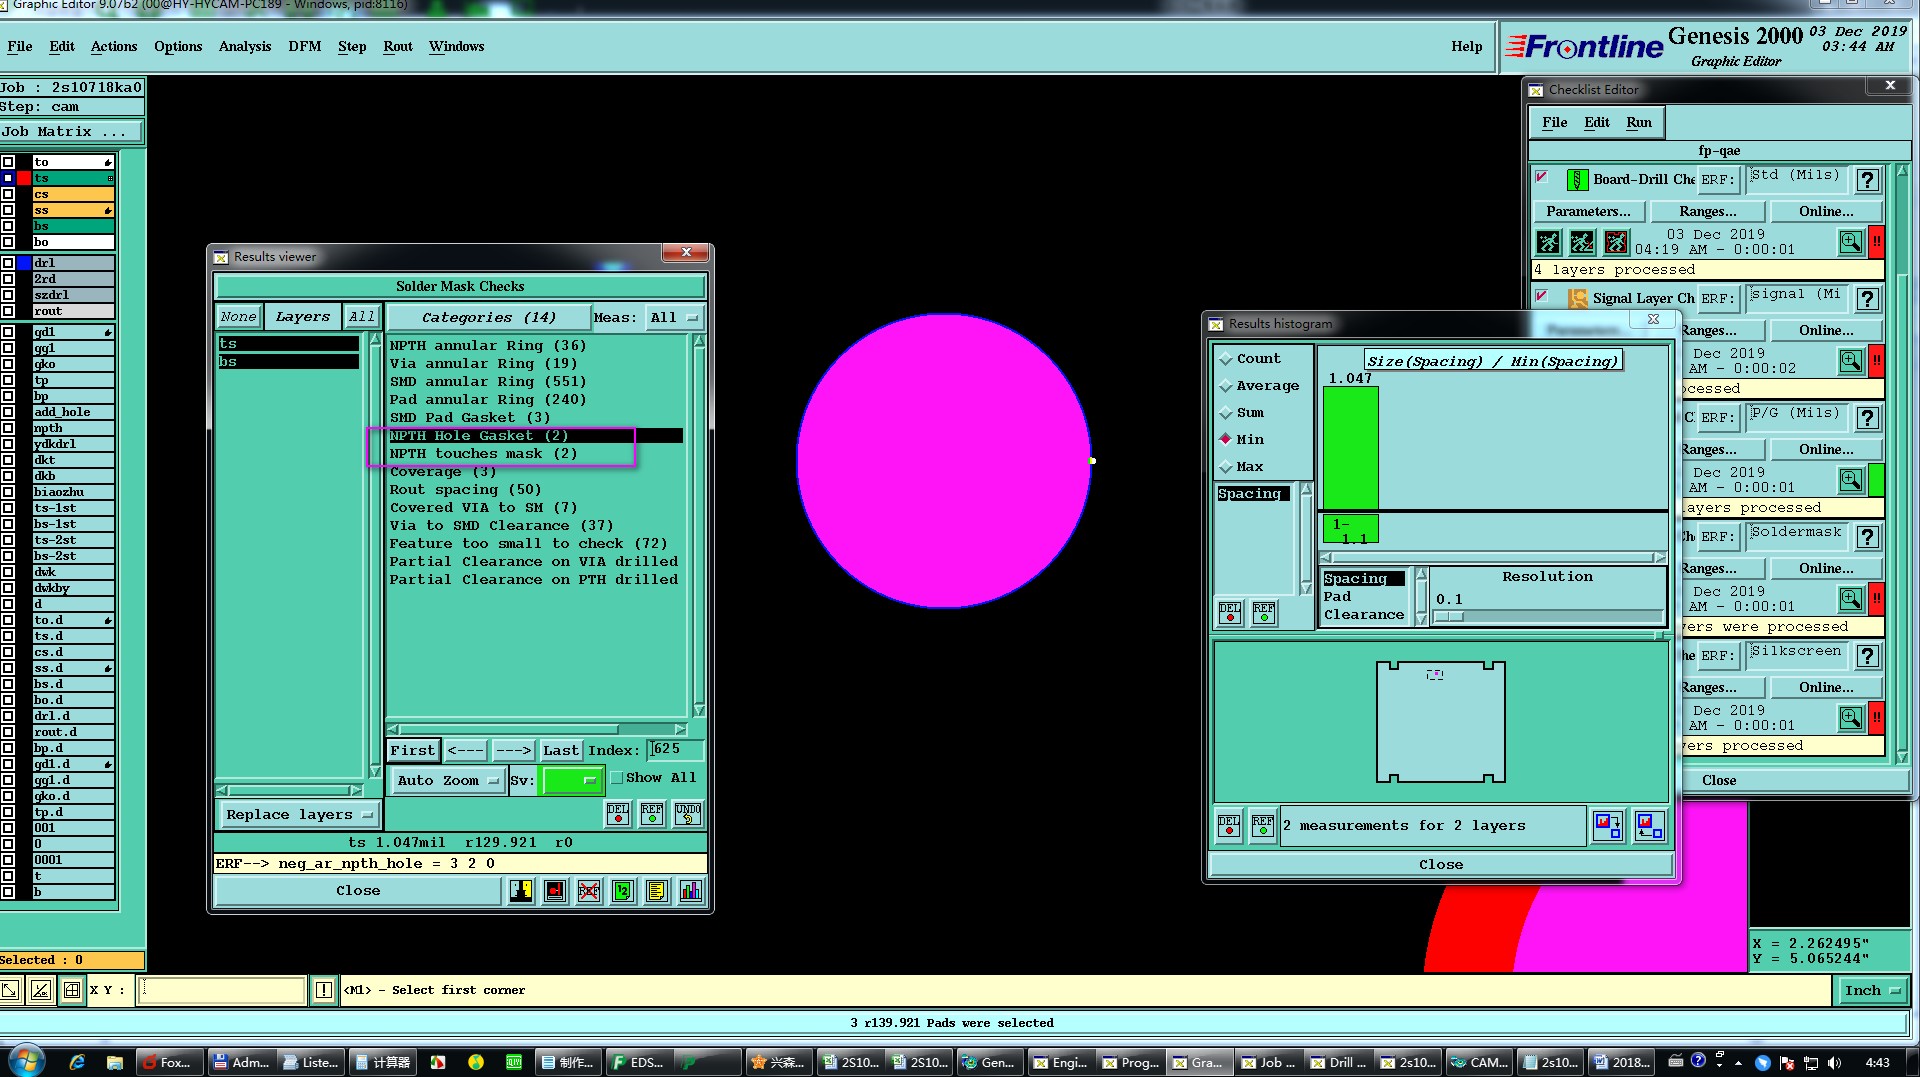Click the red-outlined run icon for Board-Drill check
The image size is (1920, 1077).
[x=1616, y=242]
